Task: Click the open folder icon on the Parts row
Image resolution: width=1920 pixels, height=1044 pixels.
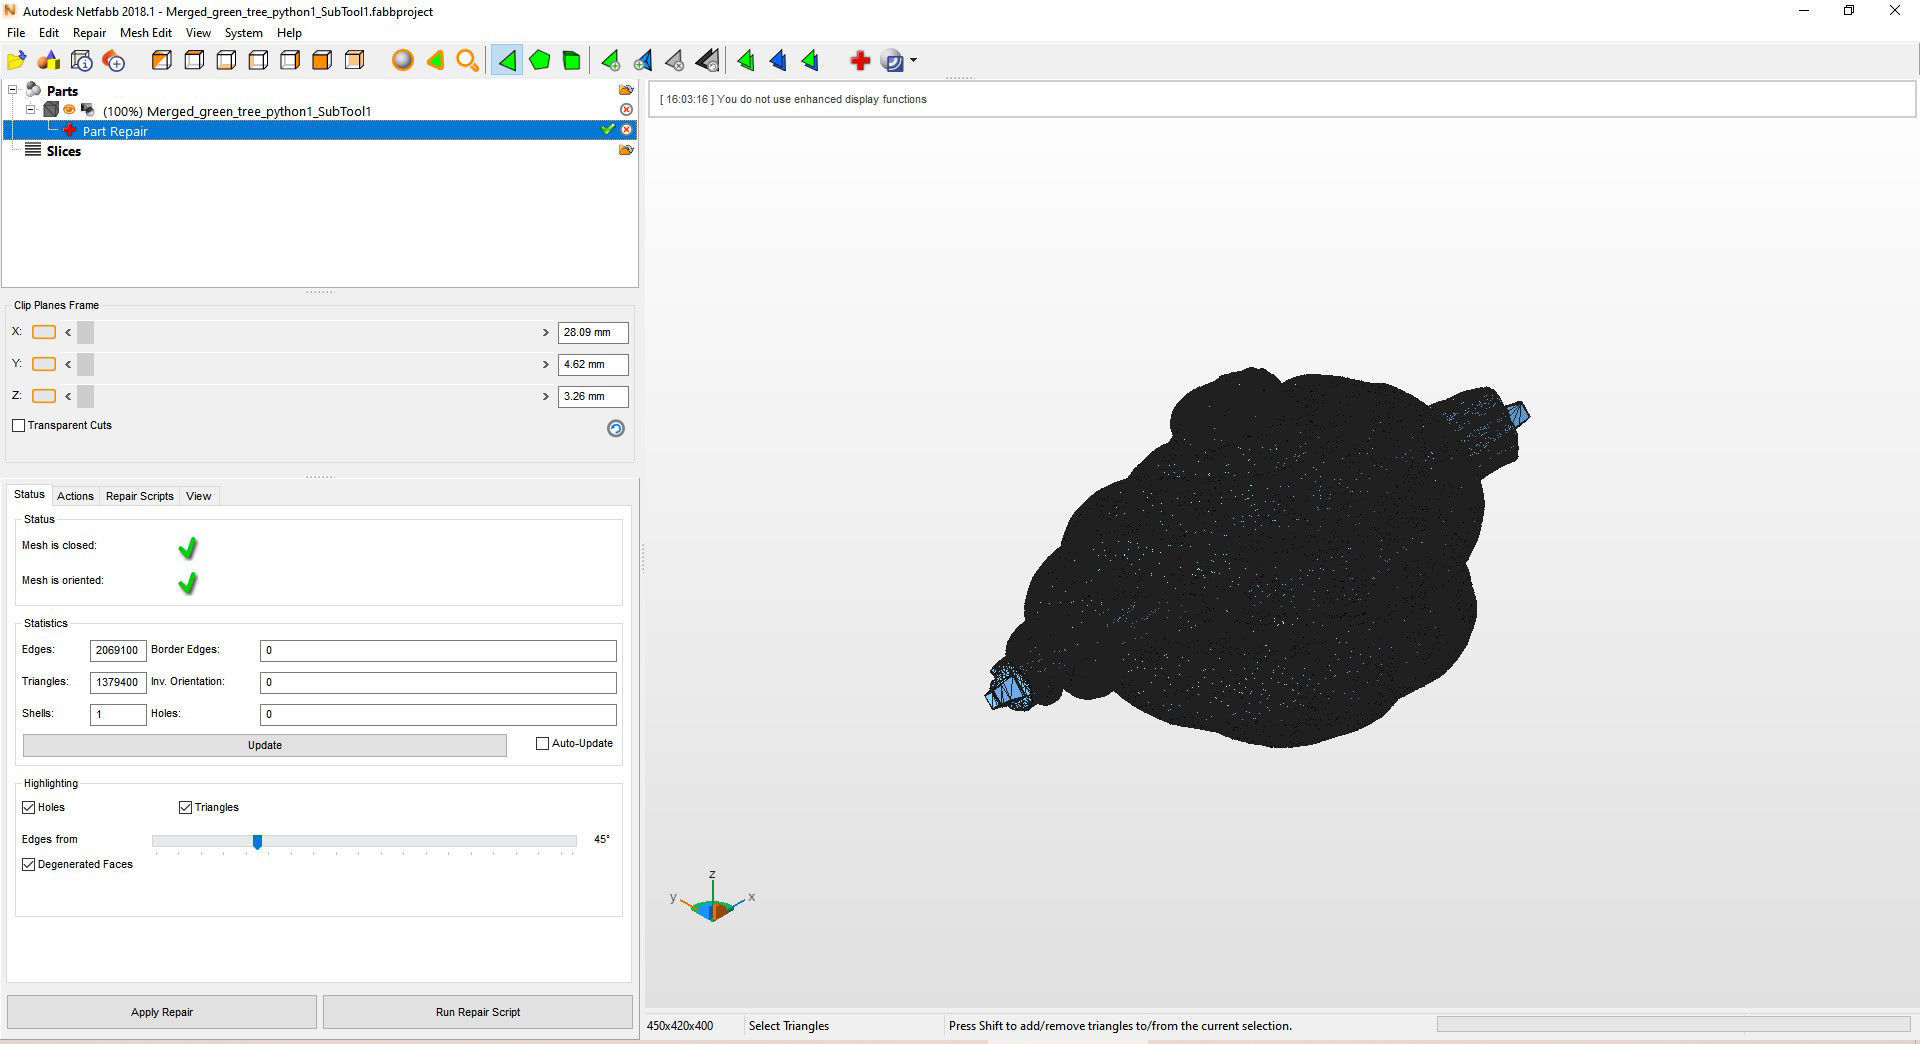Action: click(626, 90)
